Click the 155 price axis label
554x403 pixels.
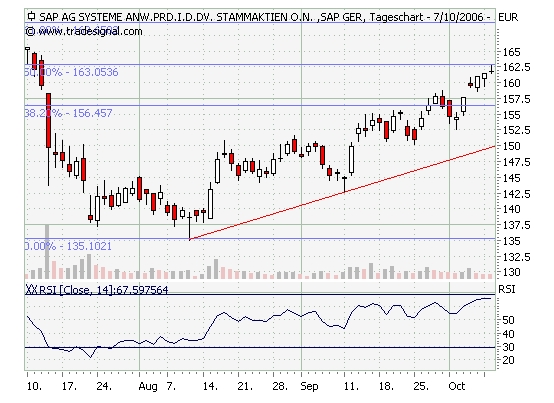coord(511,115)
